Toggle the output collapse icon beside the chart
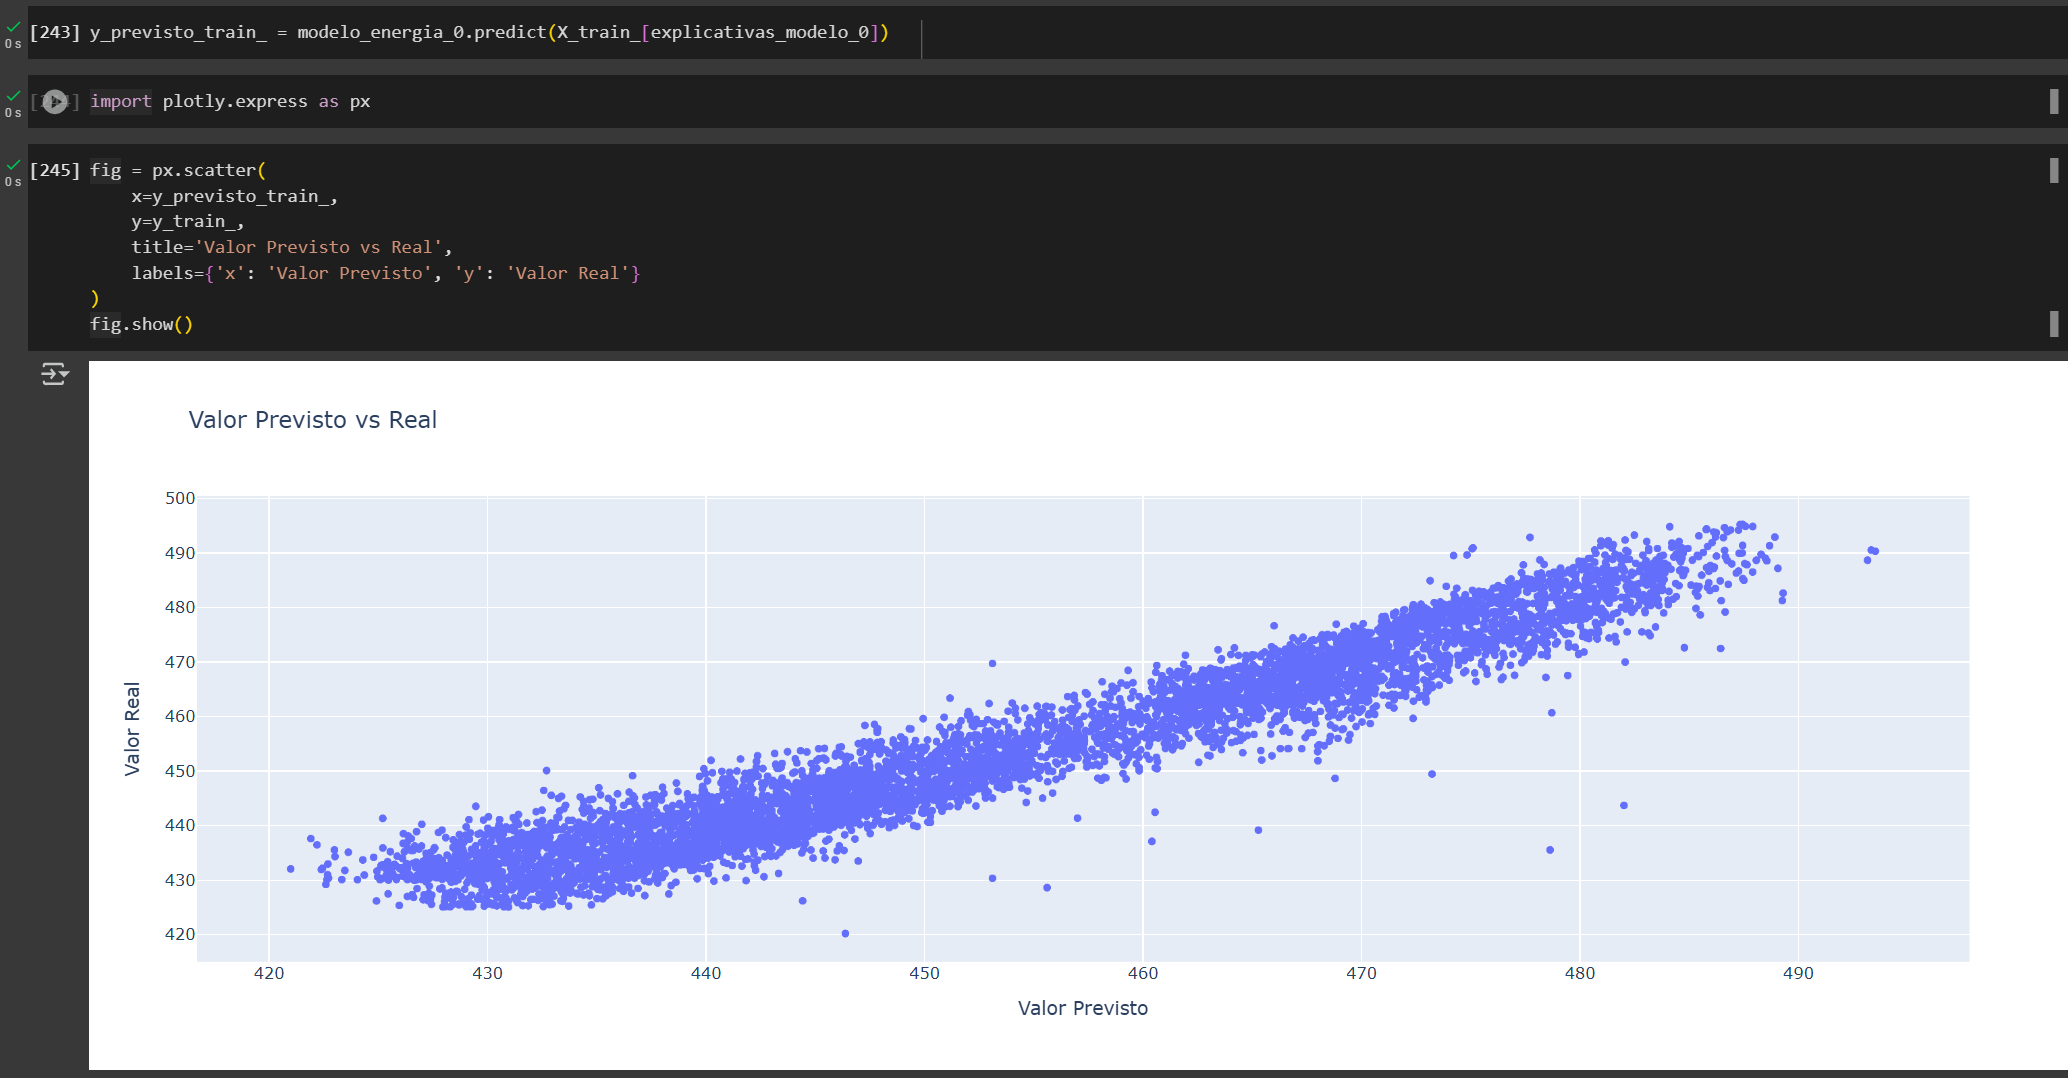 (55, 374)
